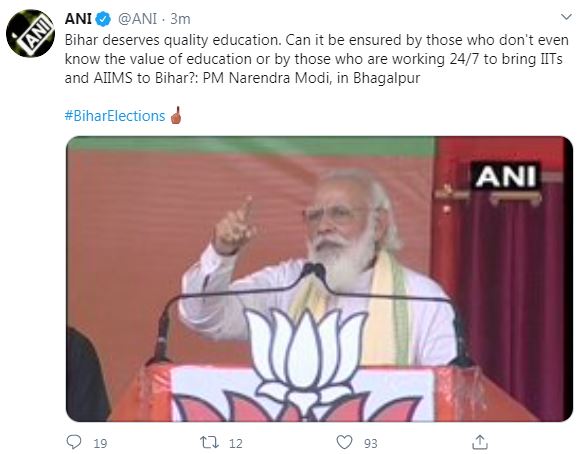Click the ANI watermark in the video

pos(506,176)
